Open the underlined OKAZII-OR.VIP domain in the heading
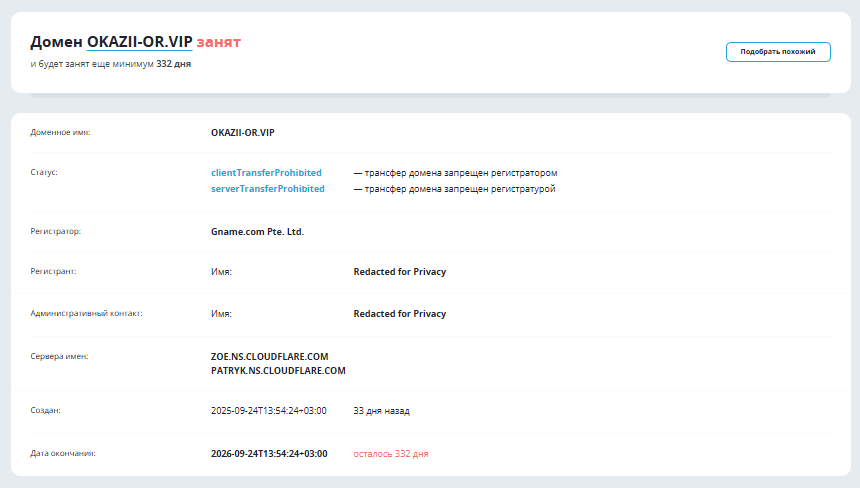This screenshot has width=860, height=488. [x=139, y=42]
